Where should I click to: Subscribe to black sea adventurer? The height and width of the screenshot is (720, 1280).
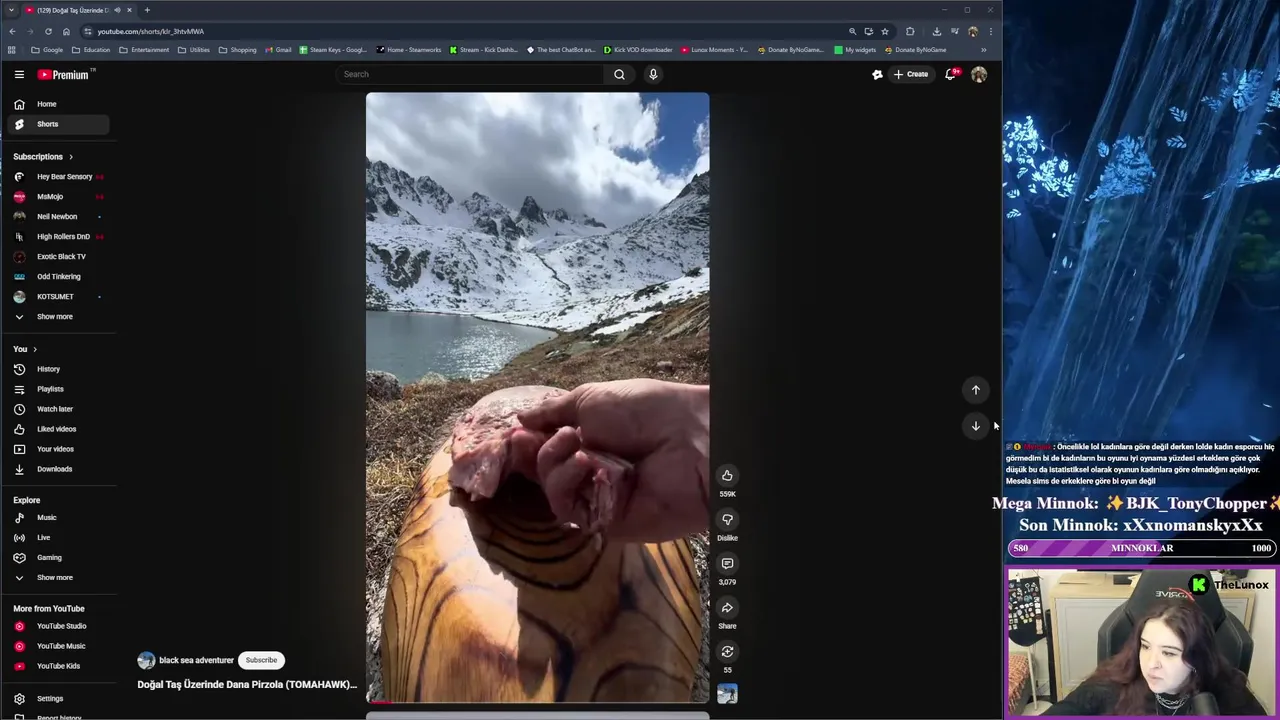tap(261, 660)
